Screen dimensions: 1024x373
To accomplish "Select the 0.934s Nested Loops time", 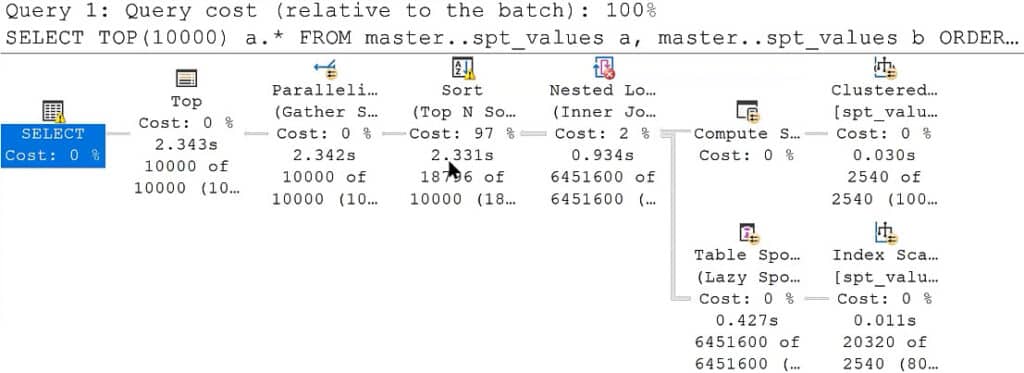I will 602,155.
